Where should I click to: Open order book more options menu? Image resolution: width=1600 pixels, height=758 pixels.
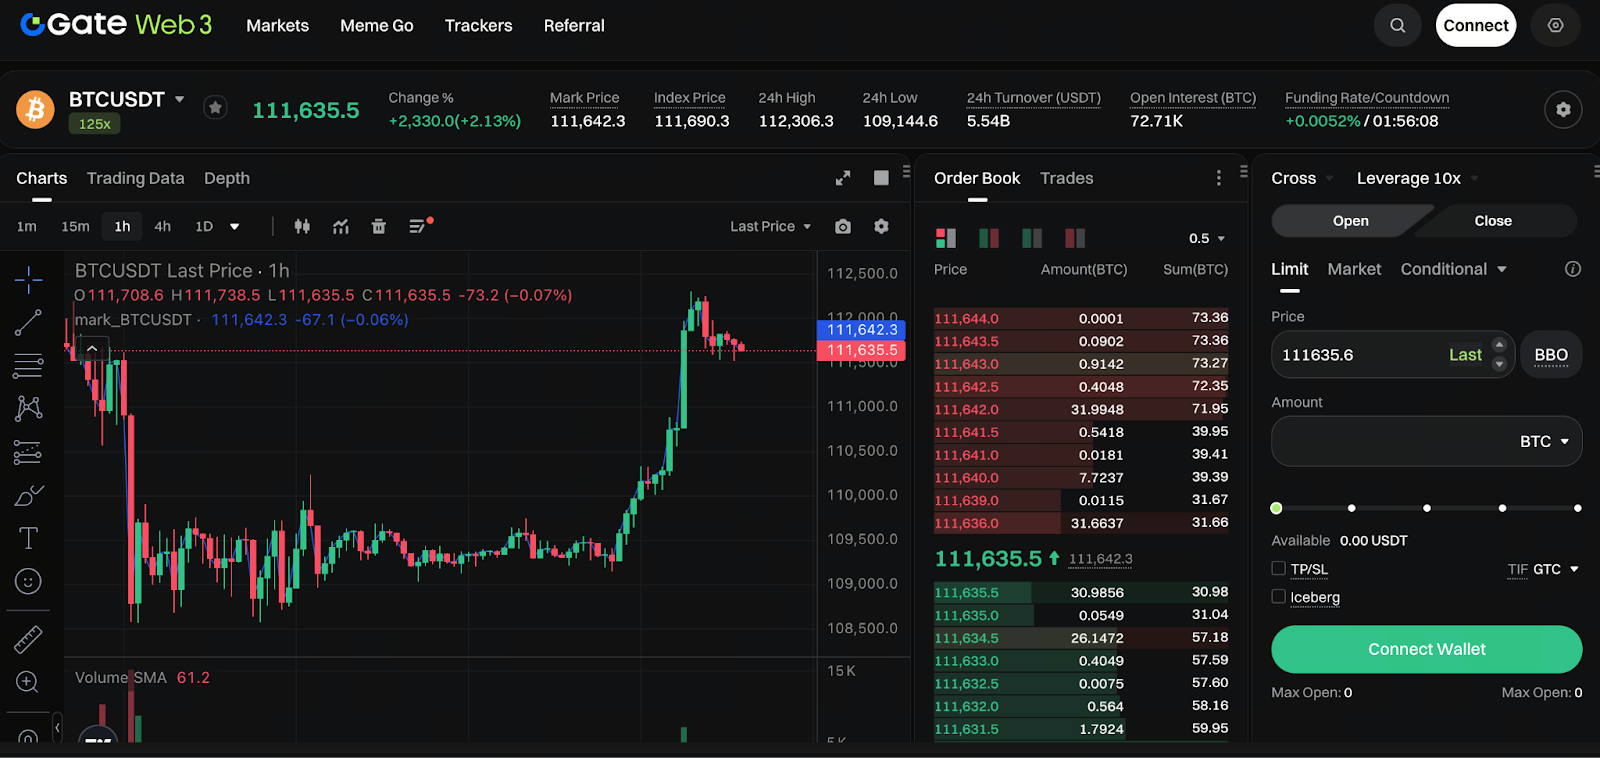pos(1218,178)
